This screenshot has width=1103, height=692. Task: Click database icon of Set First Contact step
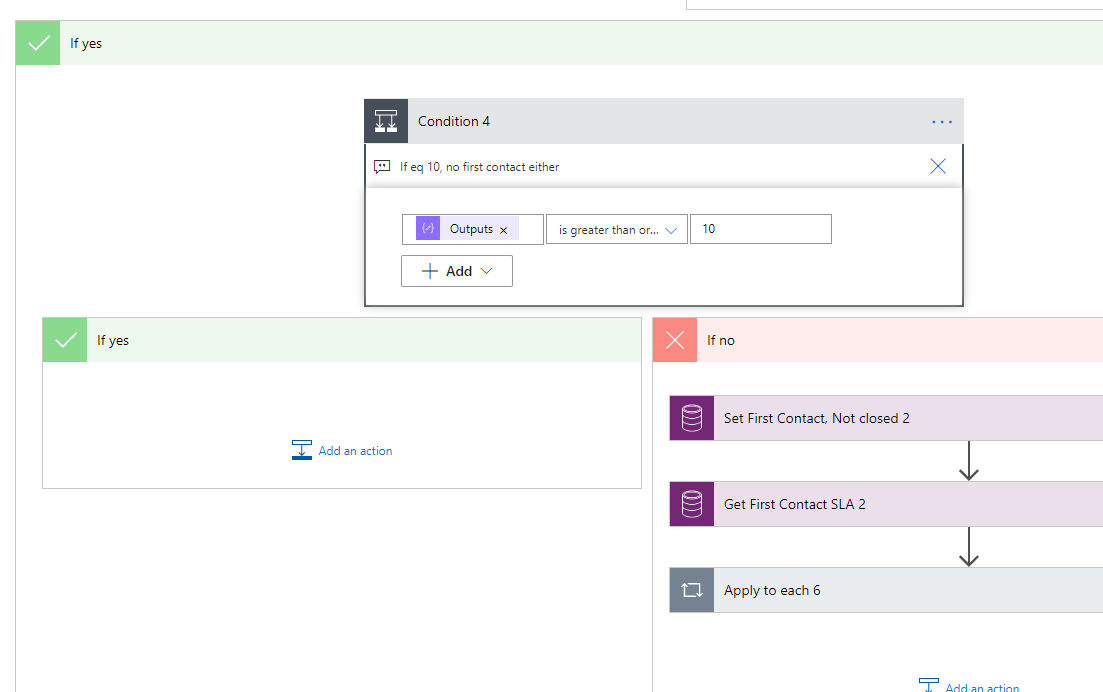tap(691, 418)
